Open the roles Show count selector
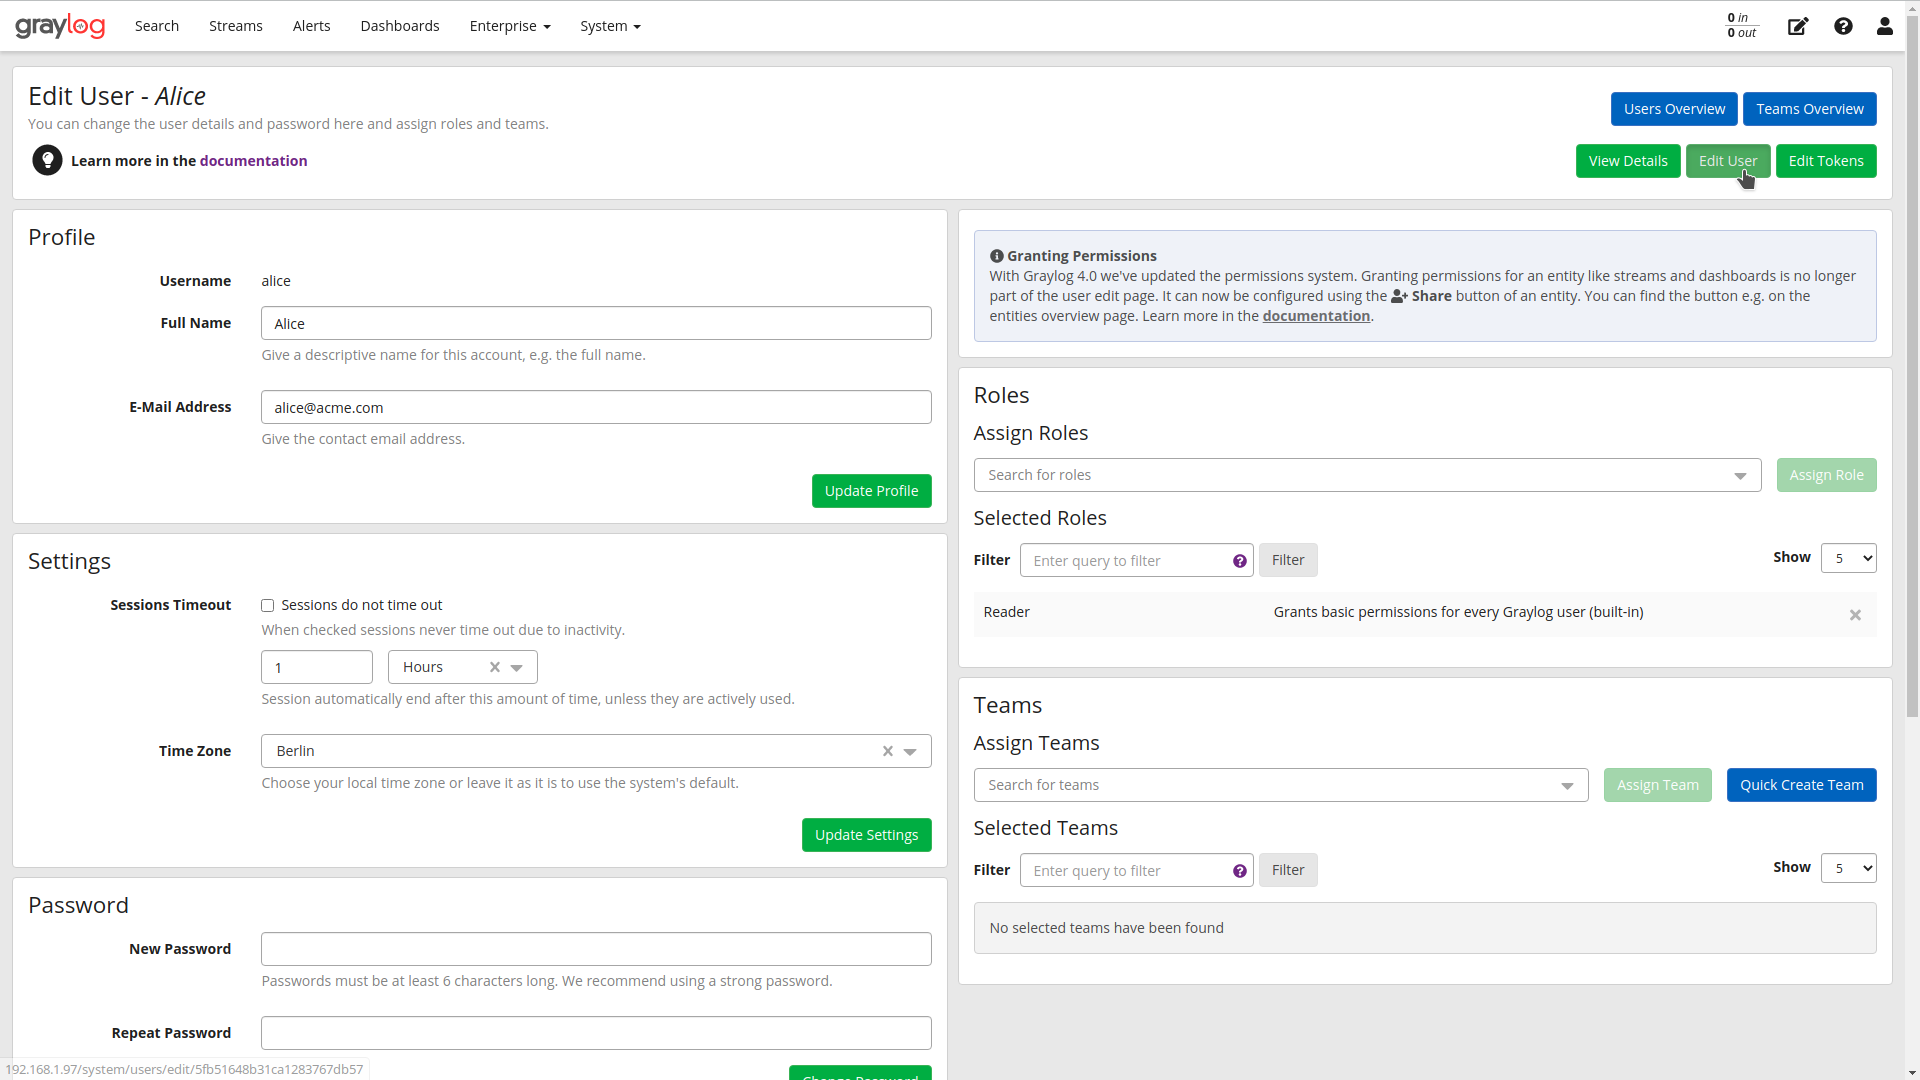The image size is (1920, 1080). (1848, 558)
